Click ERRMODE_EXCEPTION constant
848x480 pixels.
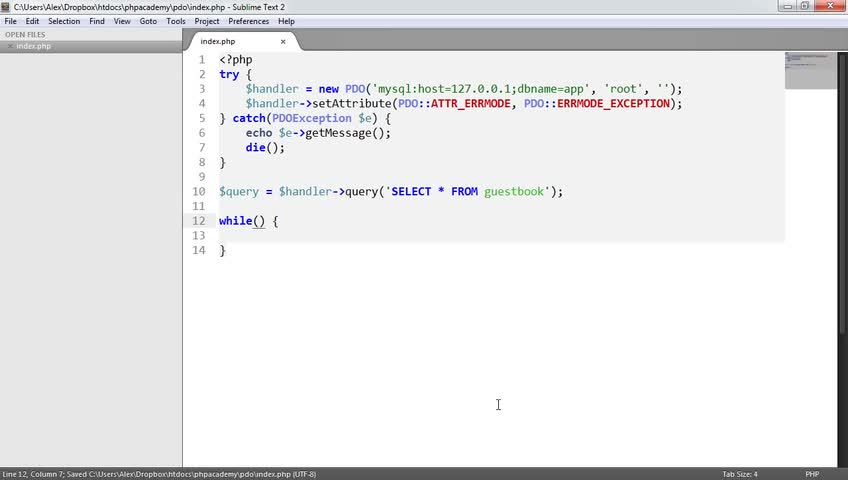613,103
